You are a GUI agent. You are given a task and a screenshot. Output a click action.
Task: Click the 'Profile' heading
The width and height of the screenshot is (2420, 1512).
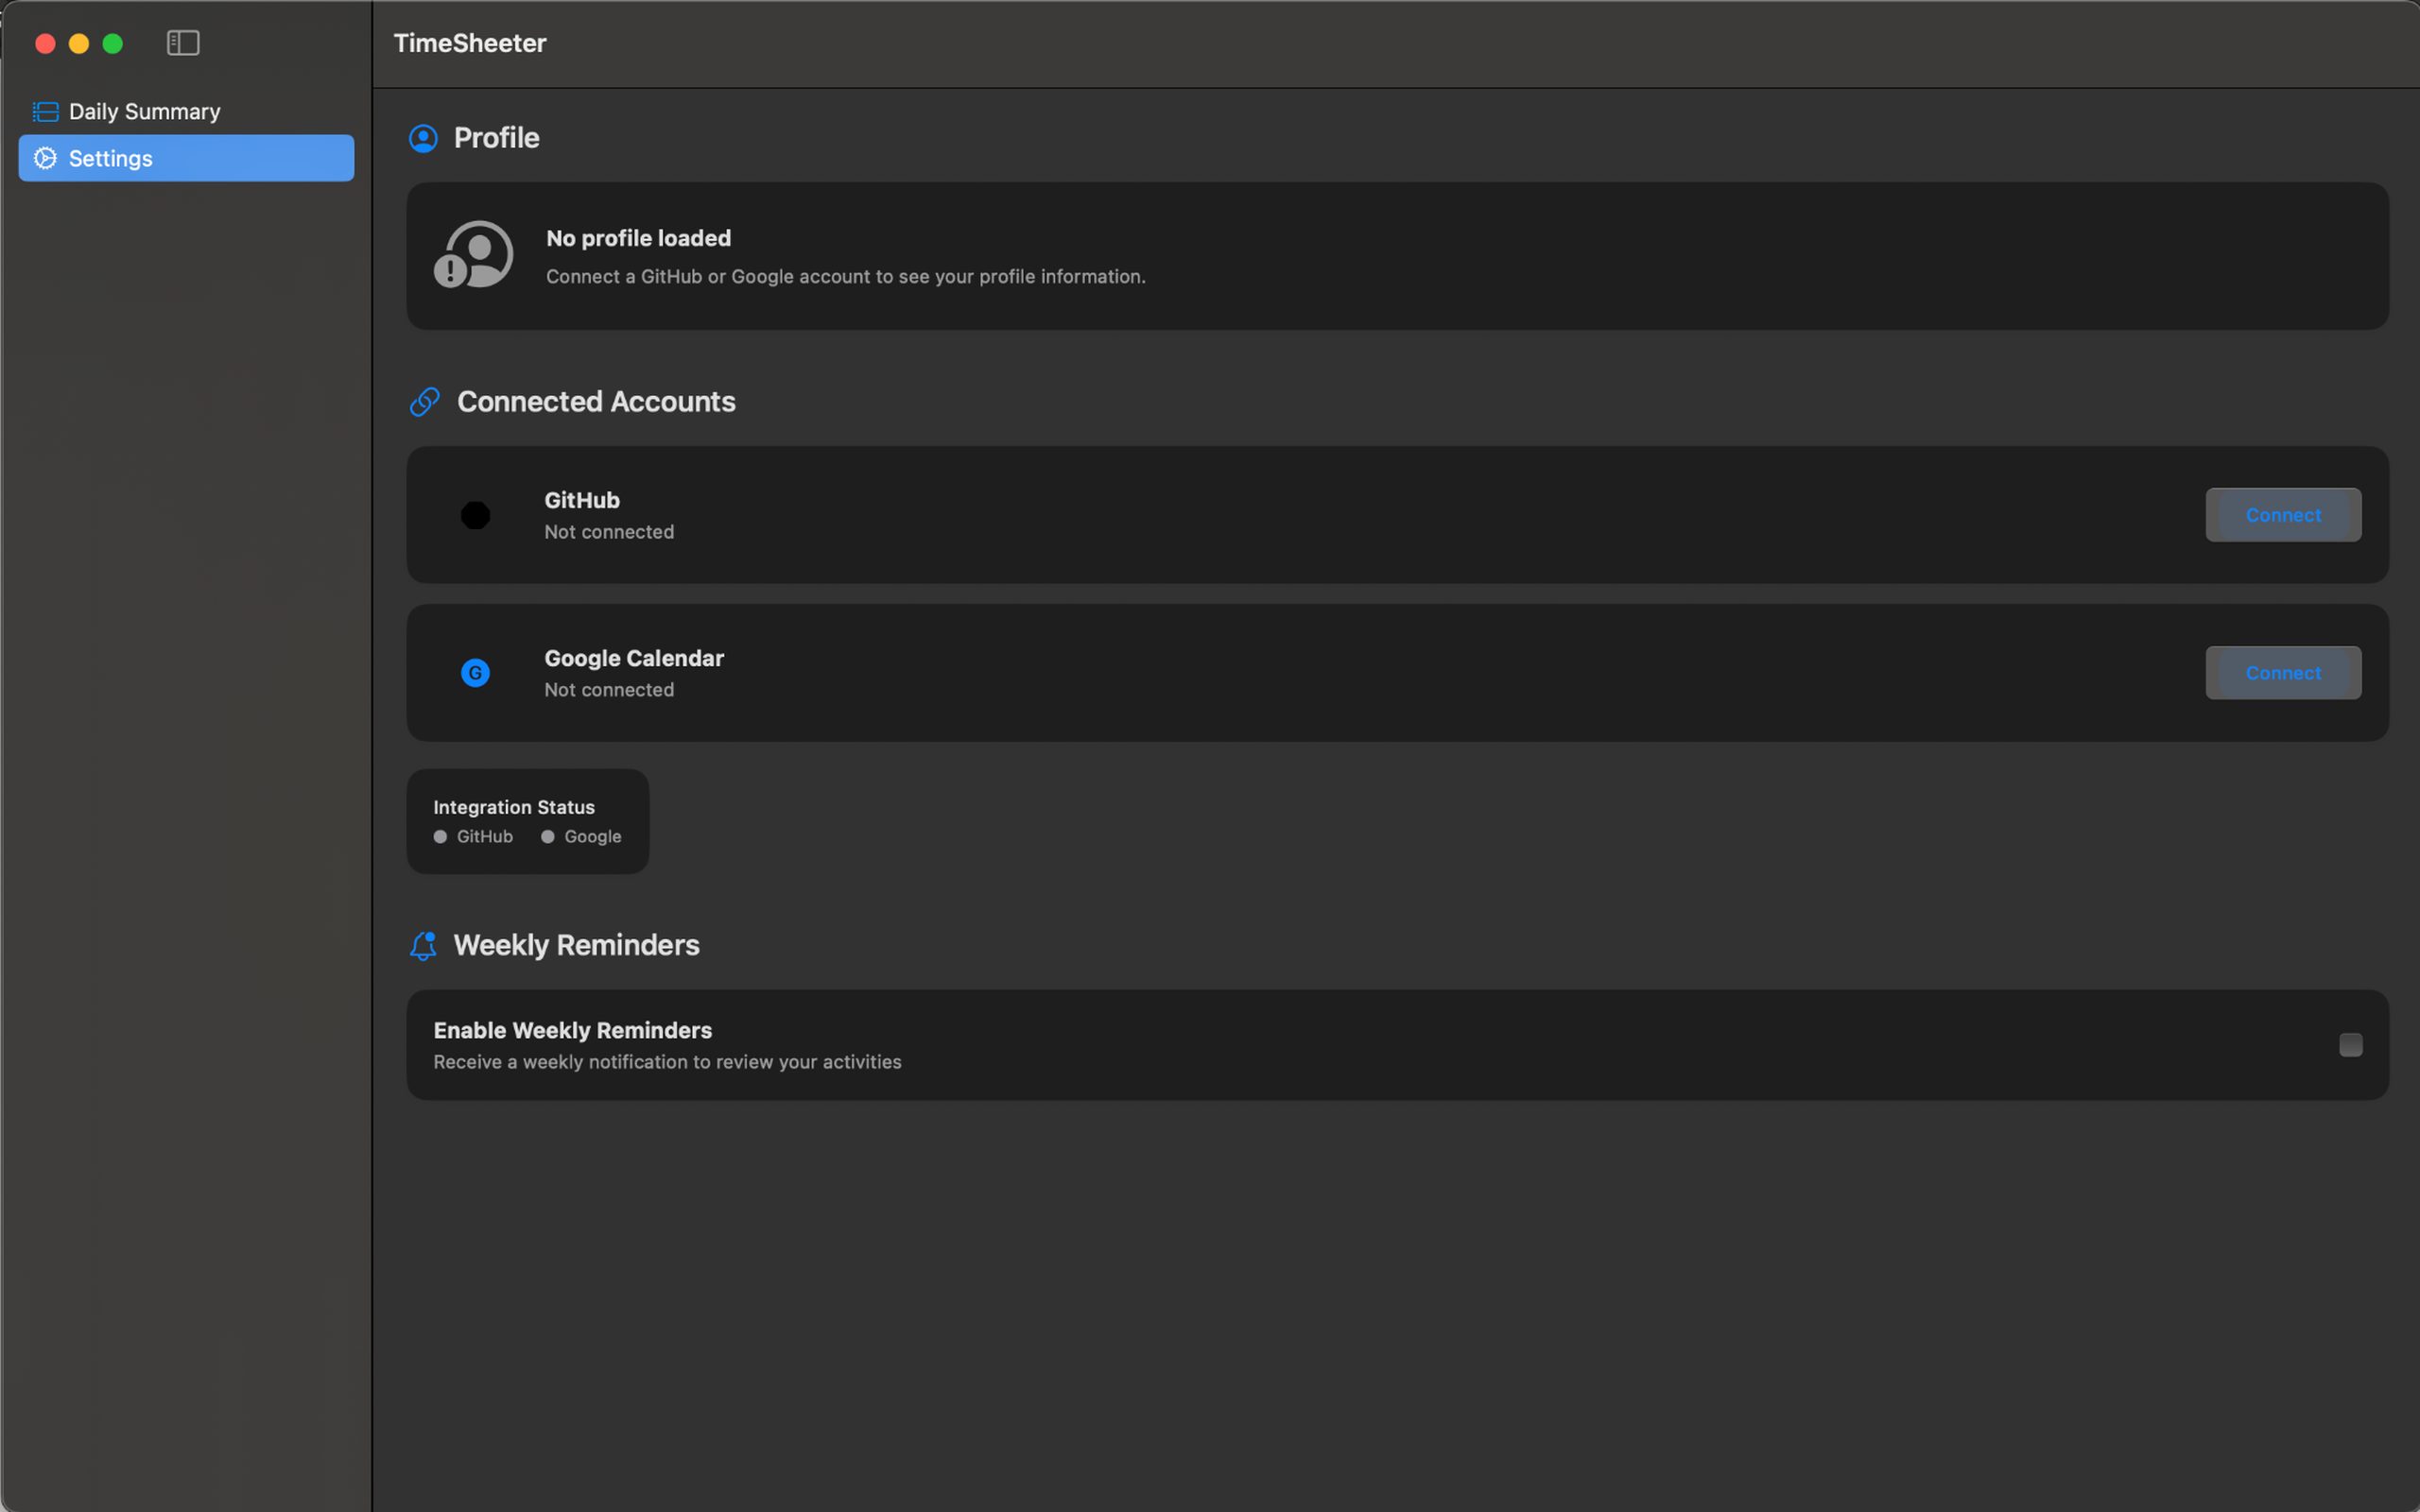coord(497,138)
